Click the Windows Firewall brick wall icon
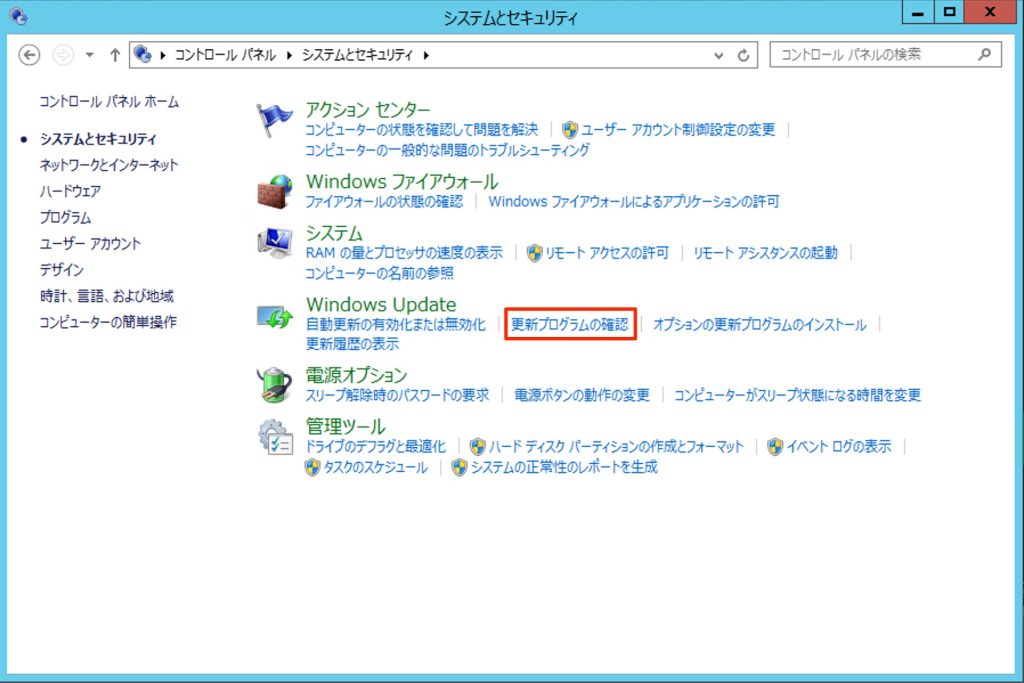 coord(274,191)
